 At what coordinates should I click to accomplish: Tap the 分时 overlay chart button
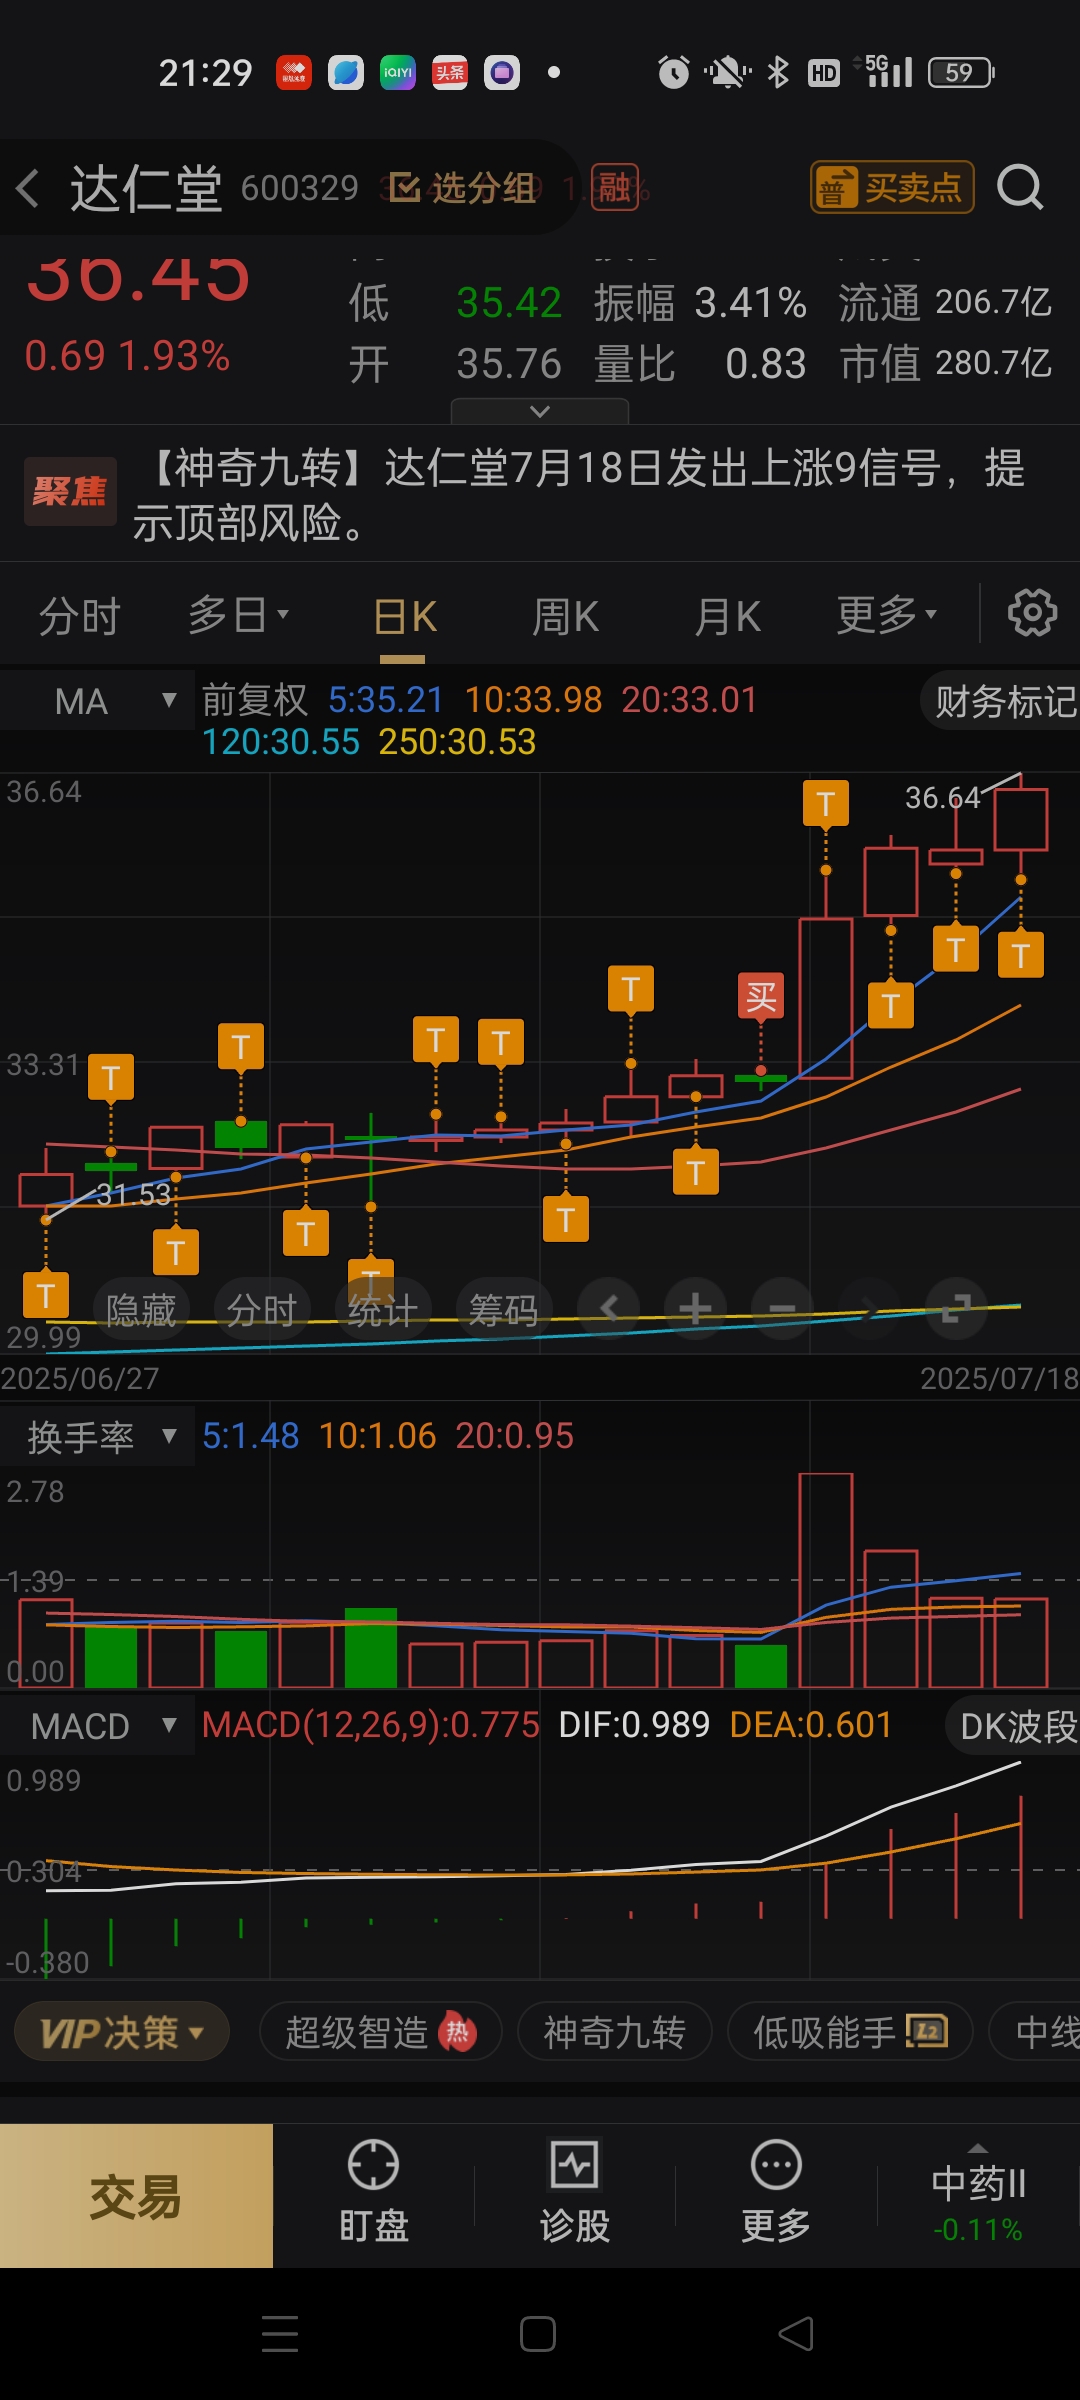(262, 1309)
